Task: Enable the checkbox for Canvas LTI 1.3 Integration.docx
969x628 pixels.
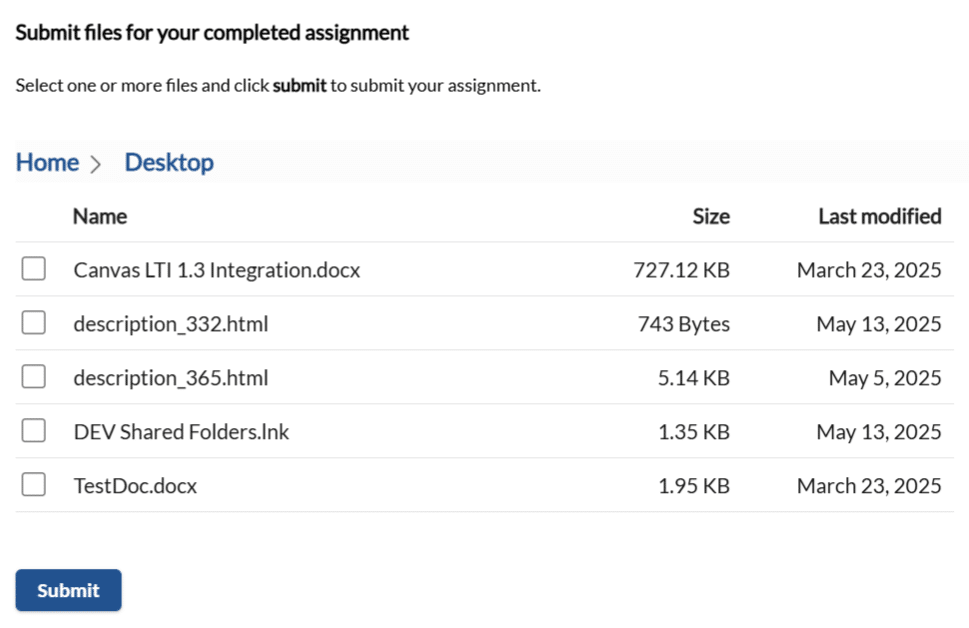Action: click(33, 268)
